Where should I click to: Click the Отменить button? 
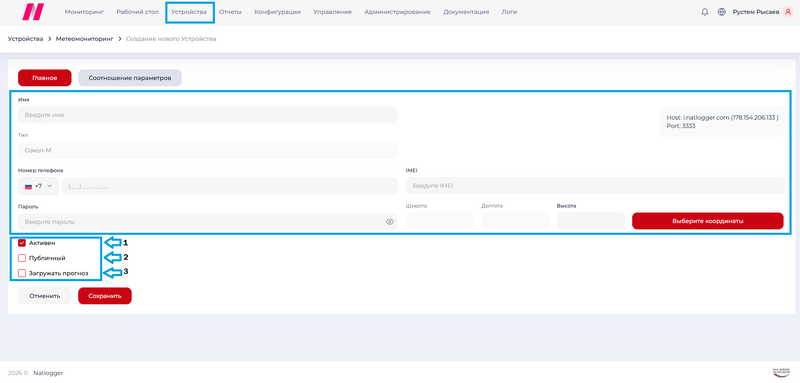click(x=45, y=296)
